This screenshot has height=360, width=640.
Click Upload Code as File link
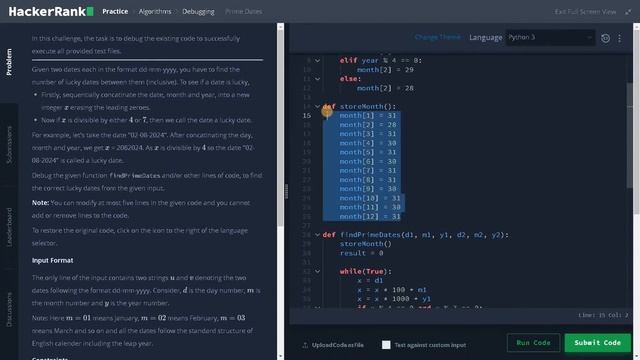337,345
